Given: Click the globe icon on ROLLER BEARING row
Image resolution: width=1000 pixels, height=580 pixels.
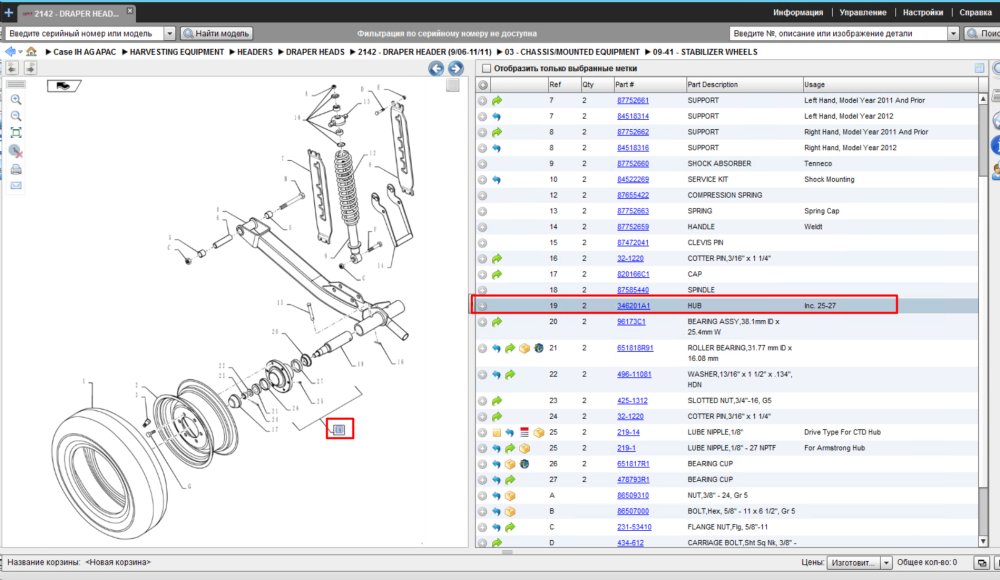Looking at the screenshot, I should (x=539, y=348).
